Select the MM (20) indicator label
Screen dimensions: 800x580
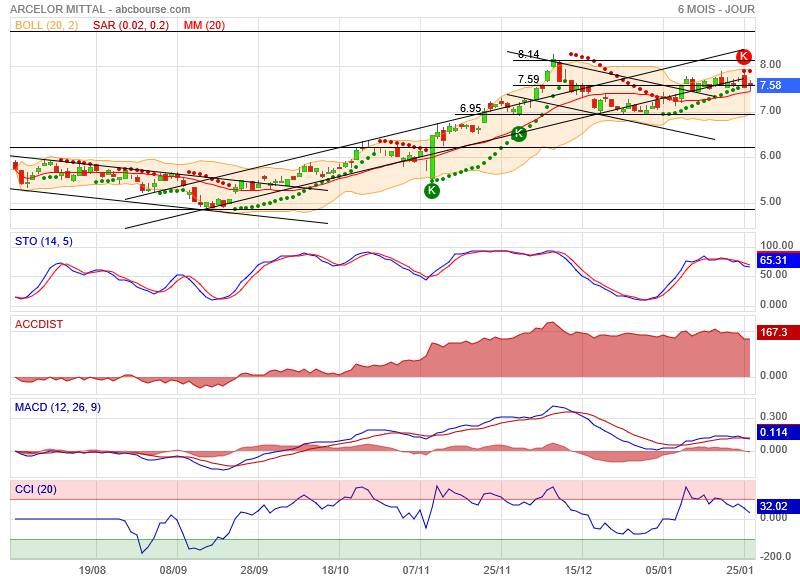coord(204,25)
